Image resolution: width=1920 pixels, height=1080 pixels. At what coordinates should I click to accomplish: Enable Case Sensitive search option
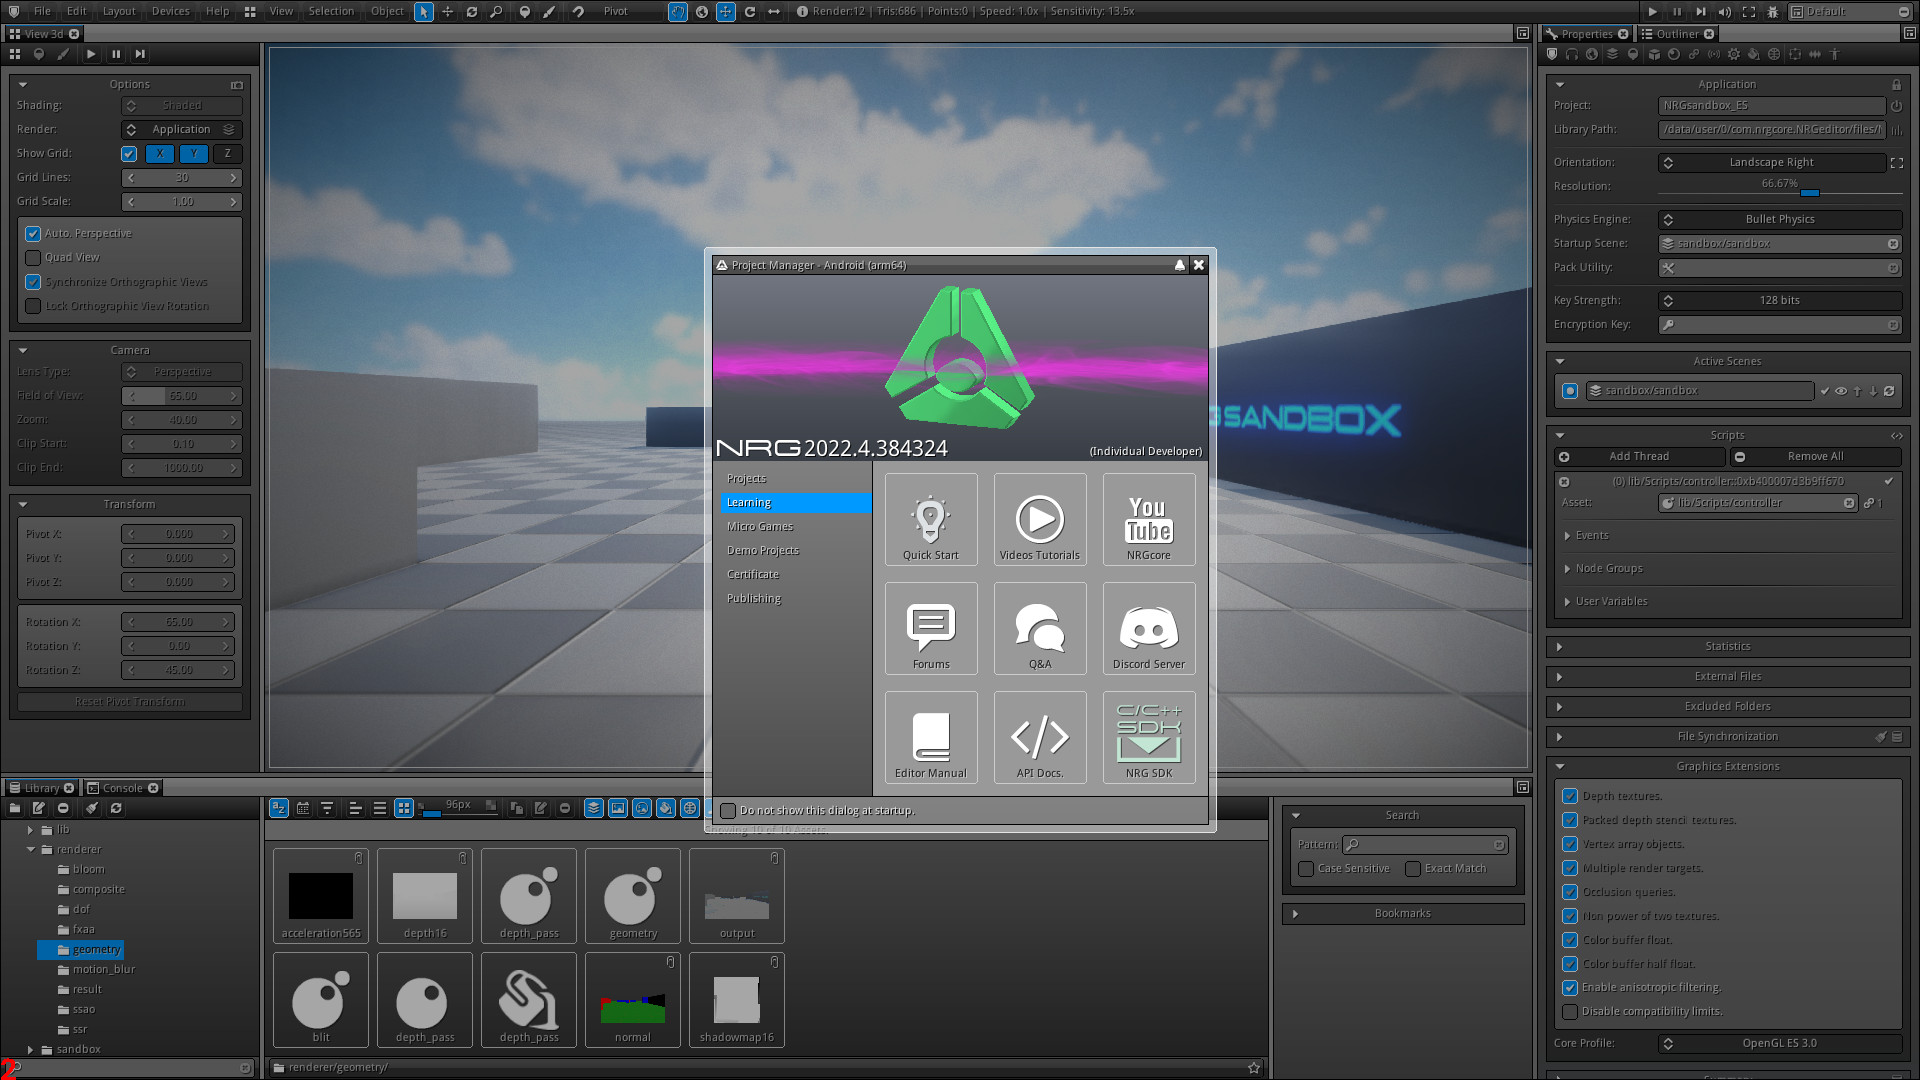coord(1306,869)
